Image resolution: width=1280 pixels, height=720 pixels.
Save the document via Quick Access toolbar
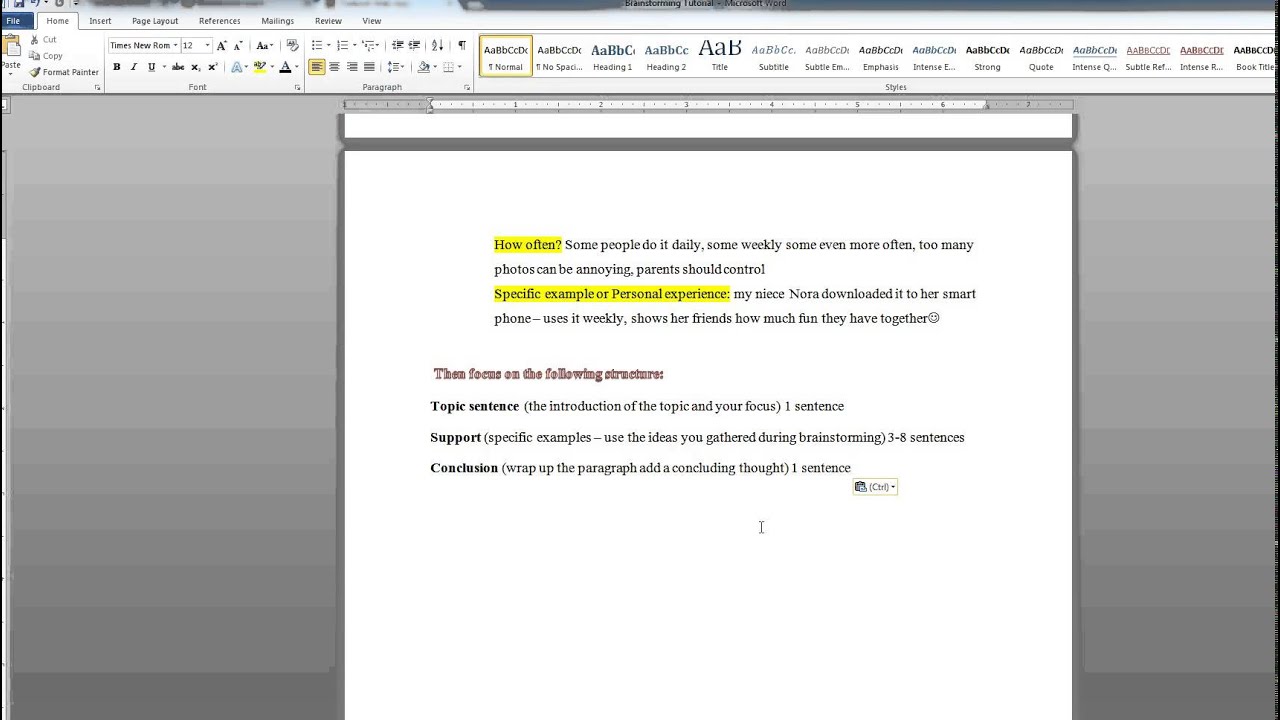pos(19,4)
